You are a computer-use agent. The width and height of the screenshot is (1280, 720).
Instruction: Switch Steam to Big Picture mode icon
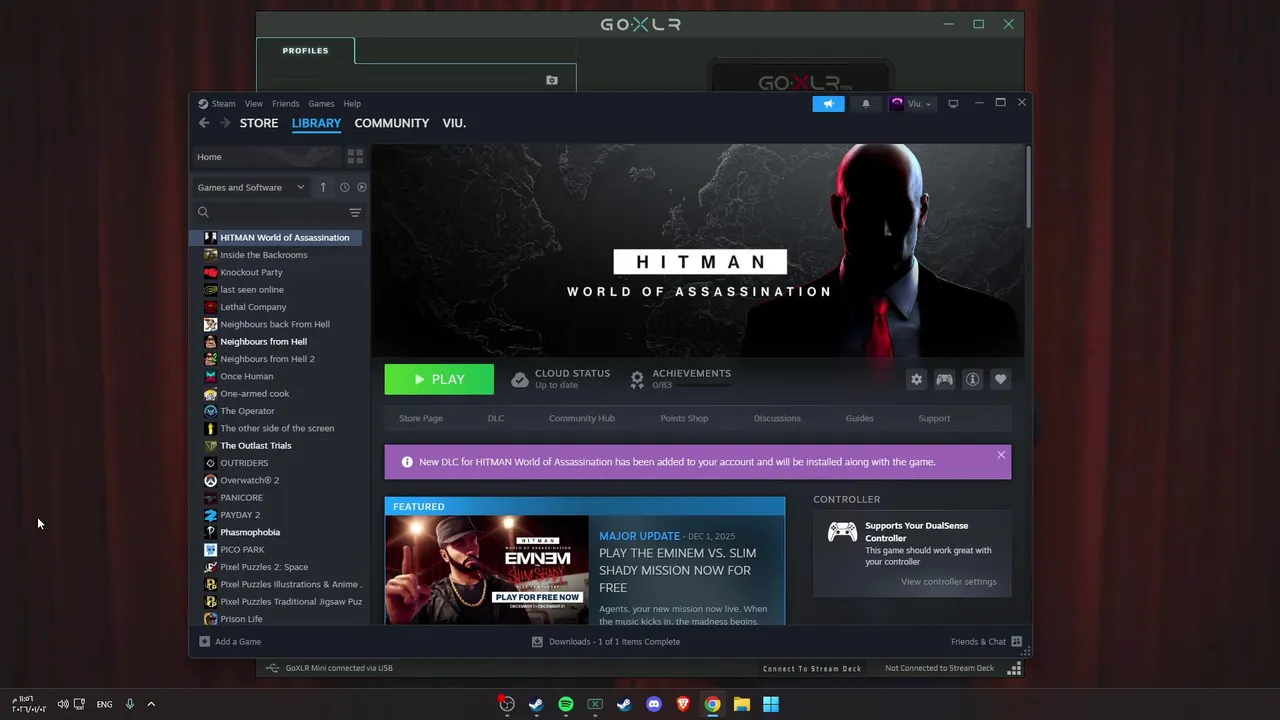[x=953, y=104]
